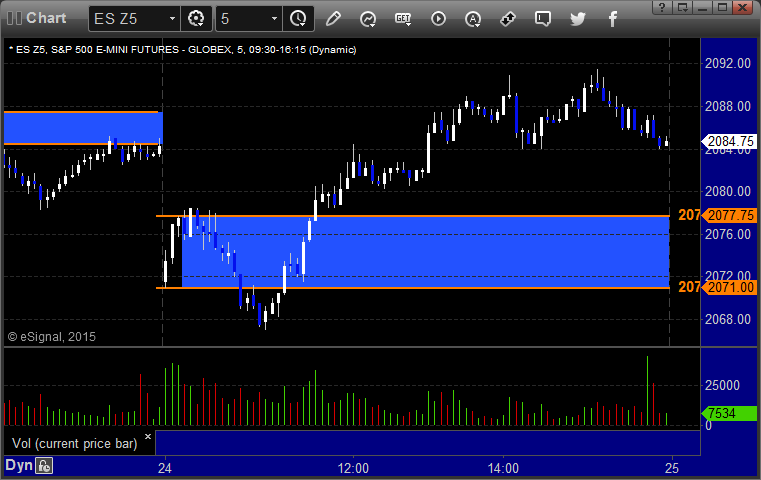Open the comment speech bubble icon
Image resolution: width=761 pixels, height=480 pixels.
[543, 19]
